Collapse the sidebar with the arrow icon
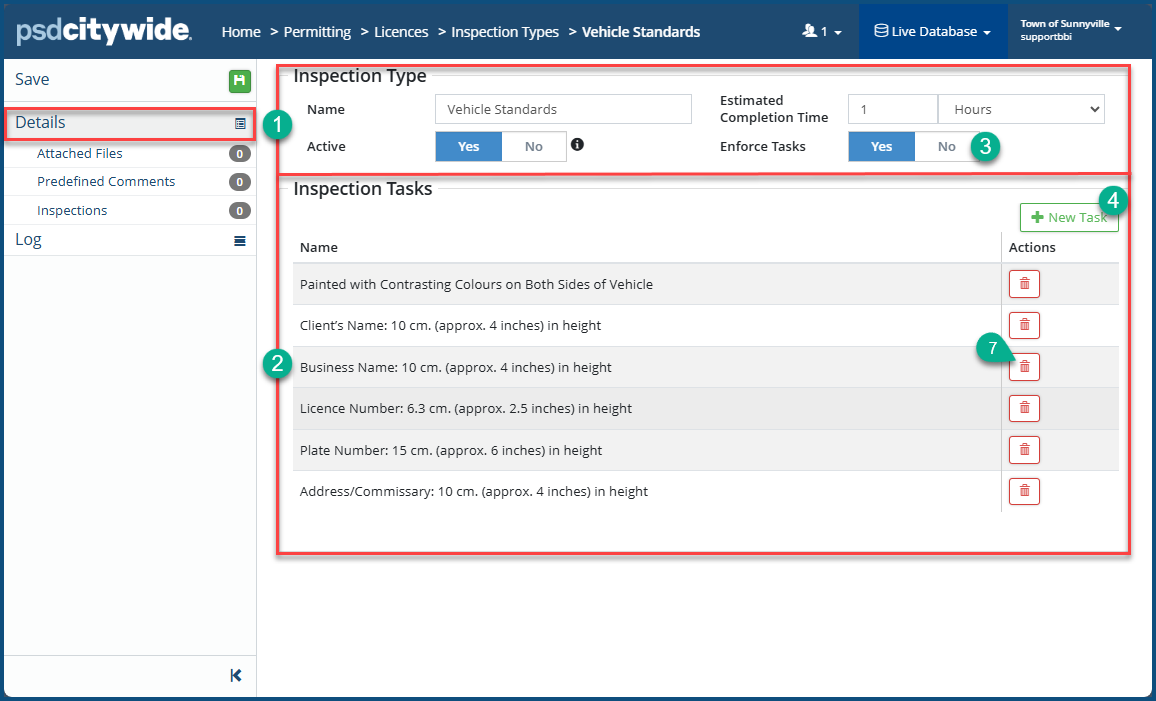 pos(236,676)
